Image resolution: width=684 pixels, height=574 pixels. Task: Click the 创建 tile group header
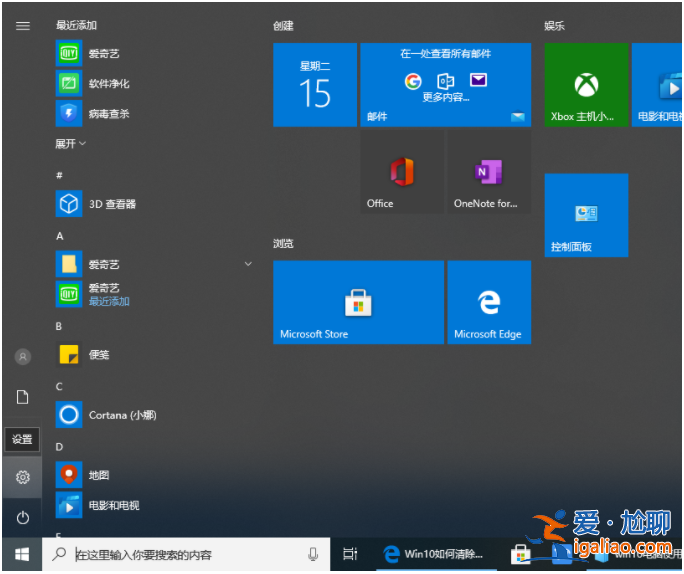tap(283, 26)
